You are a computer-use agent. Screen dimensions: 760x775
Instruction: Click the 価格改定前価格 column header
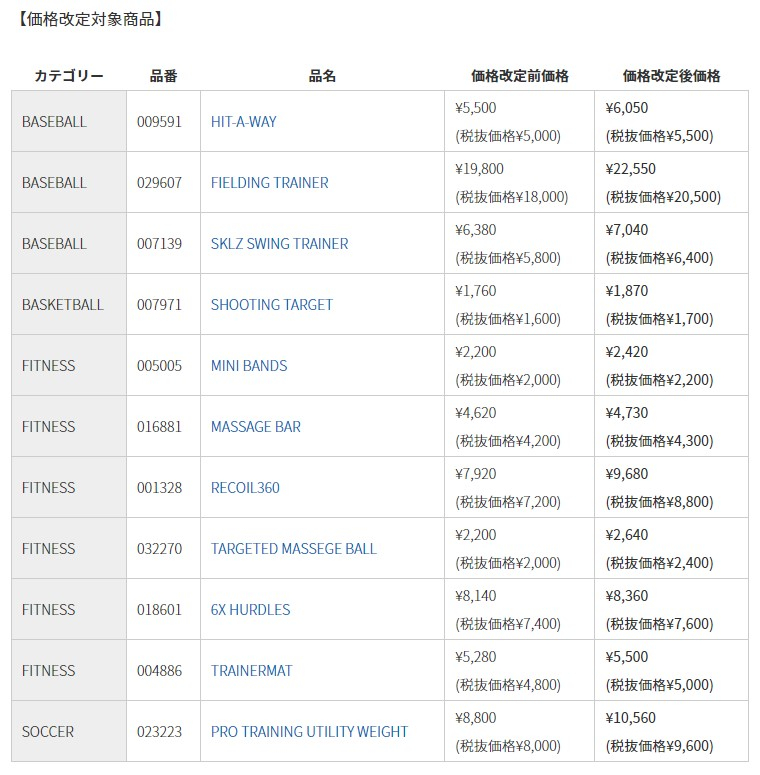tap(519, 76)
